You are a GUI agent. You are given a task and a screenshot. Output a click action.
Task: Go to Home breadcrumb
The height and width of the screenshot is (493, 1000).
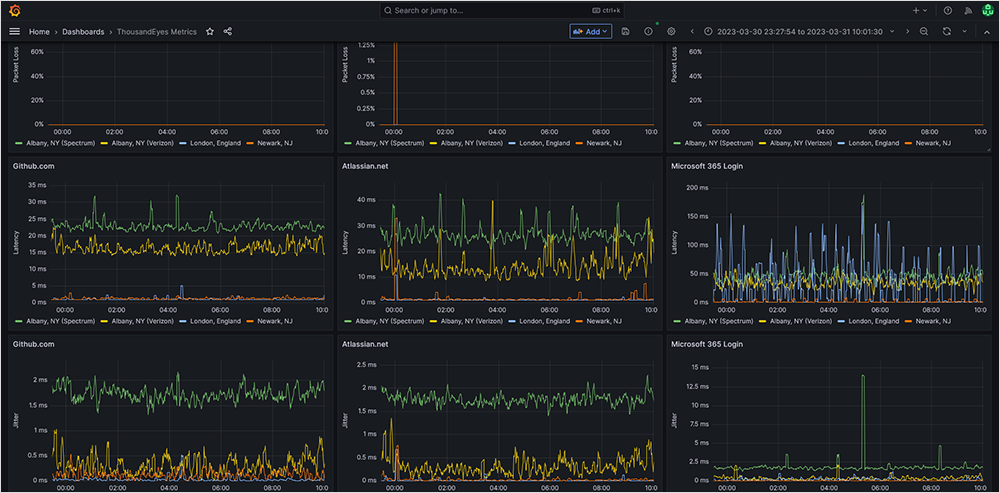pos(39,31)
